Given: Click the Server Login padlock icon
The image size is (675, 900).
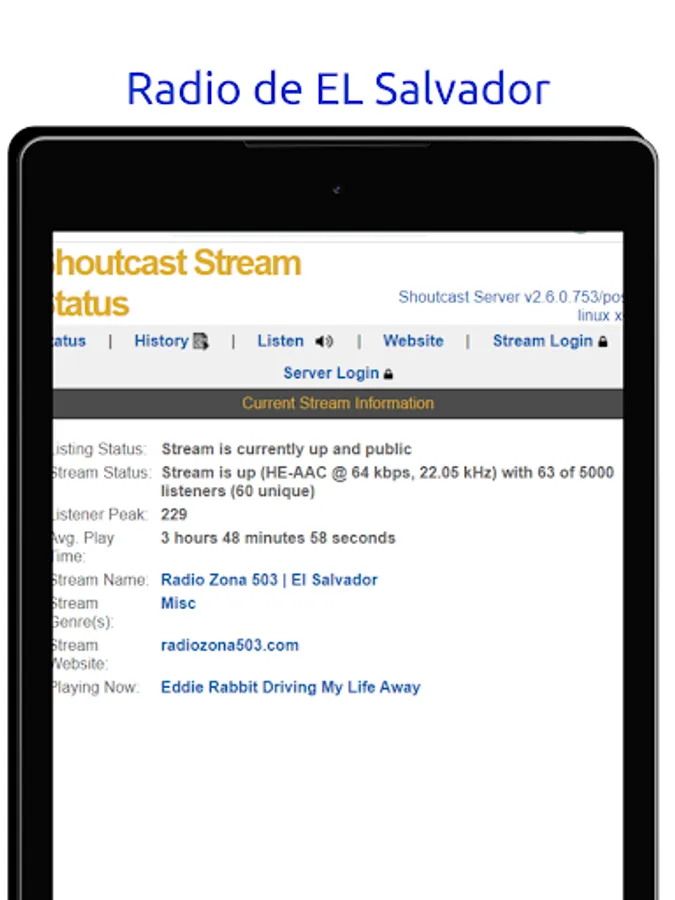Looking at the screenshot, I should tap(388, 374).
